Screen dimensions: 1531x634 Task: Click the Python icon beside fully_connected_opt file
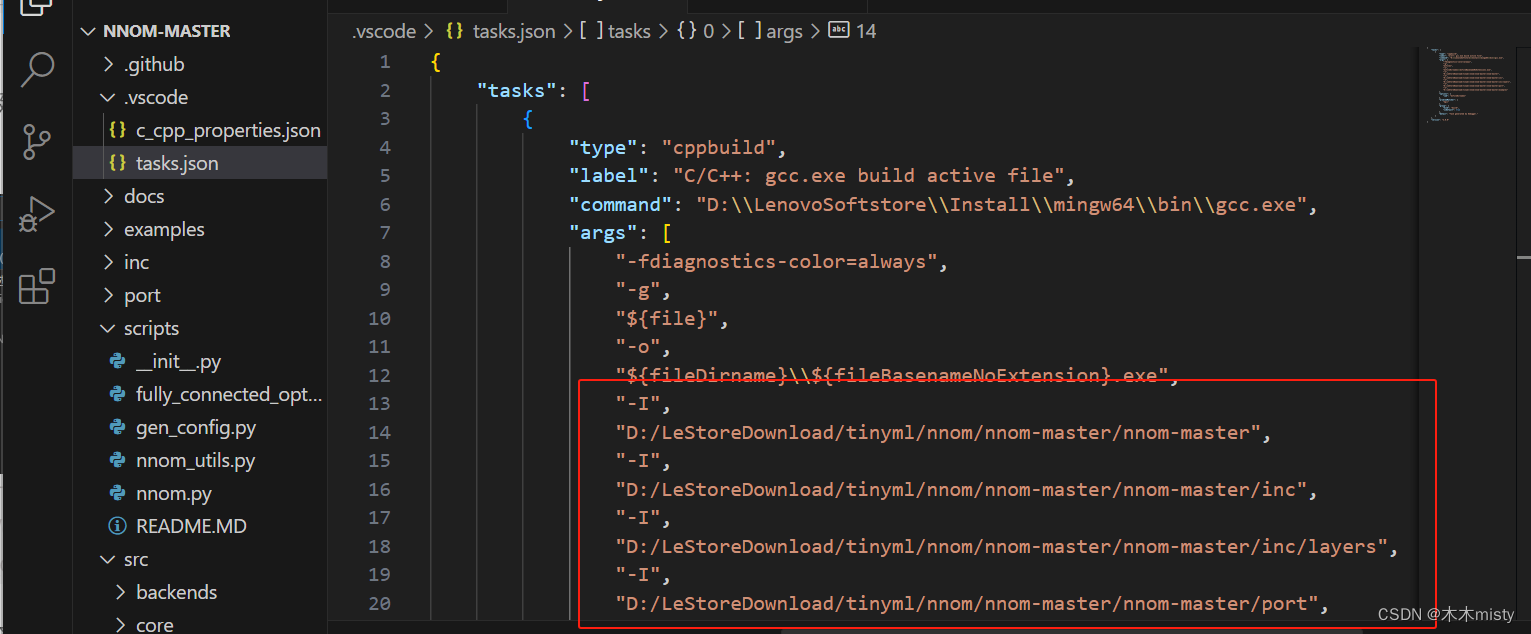point(117,394)
